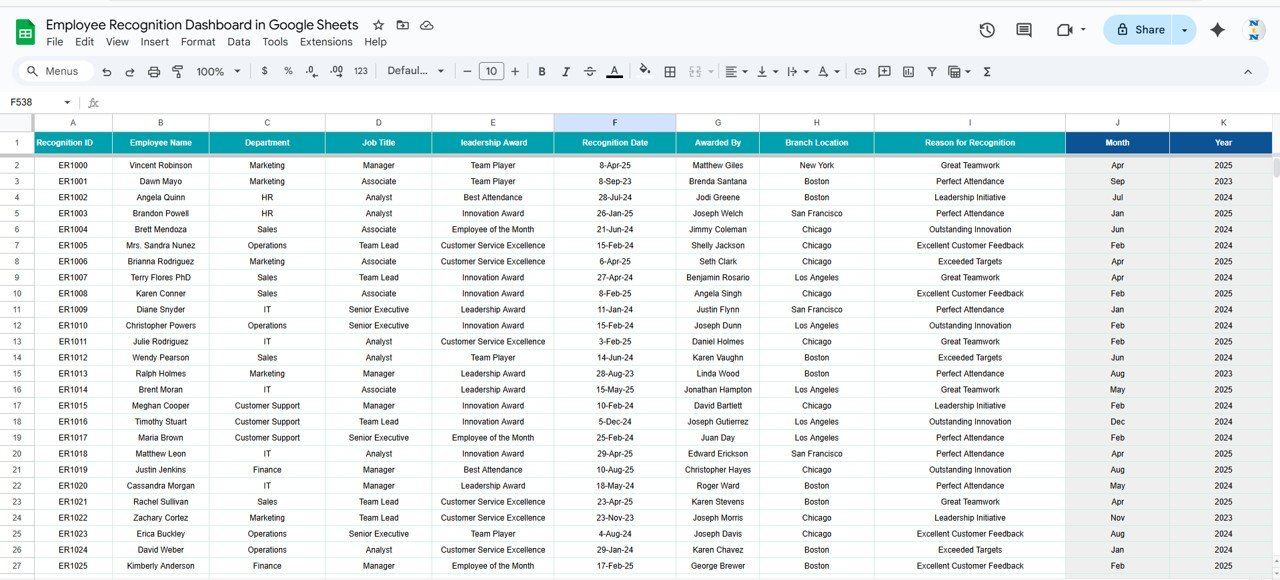Select the Paint format tool
Viewport: 1280px width, 580px height.
tap(178, 72)
